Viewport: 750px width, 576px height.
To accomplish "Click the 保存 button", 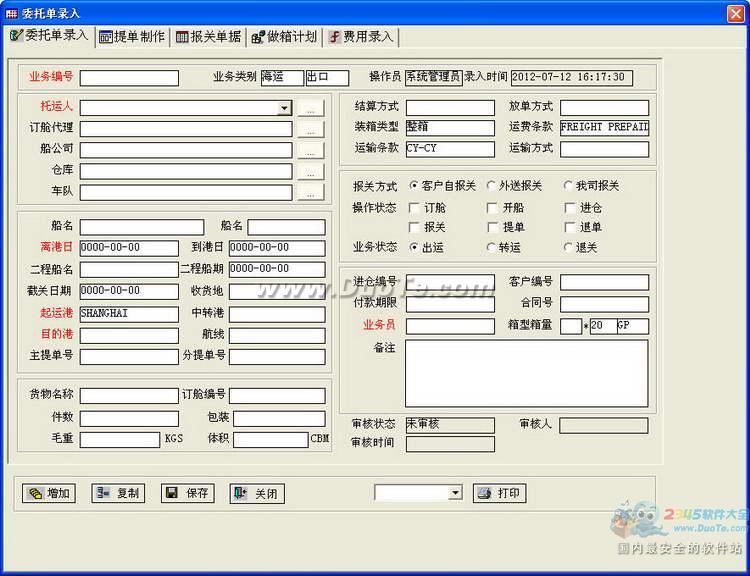I will pyautogui.click(x=188, y=493).
